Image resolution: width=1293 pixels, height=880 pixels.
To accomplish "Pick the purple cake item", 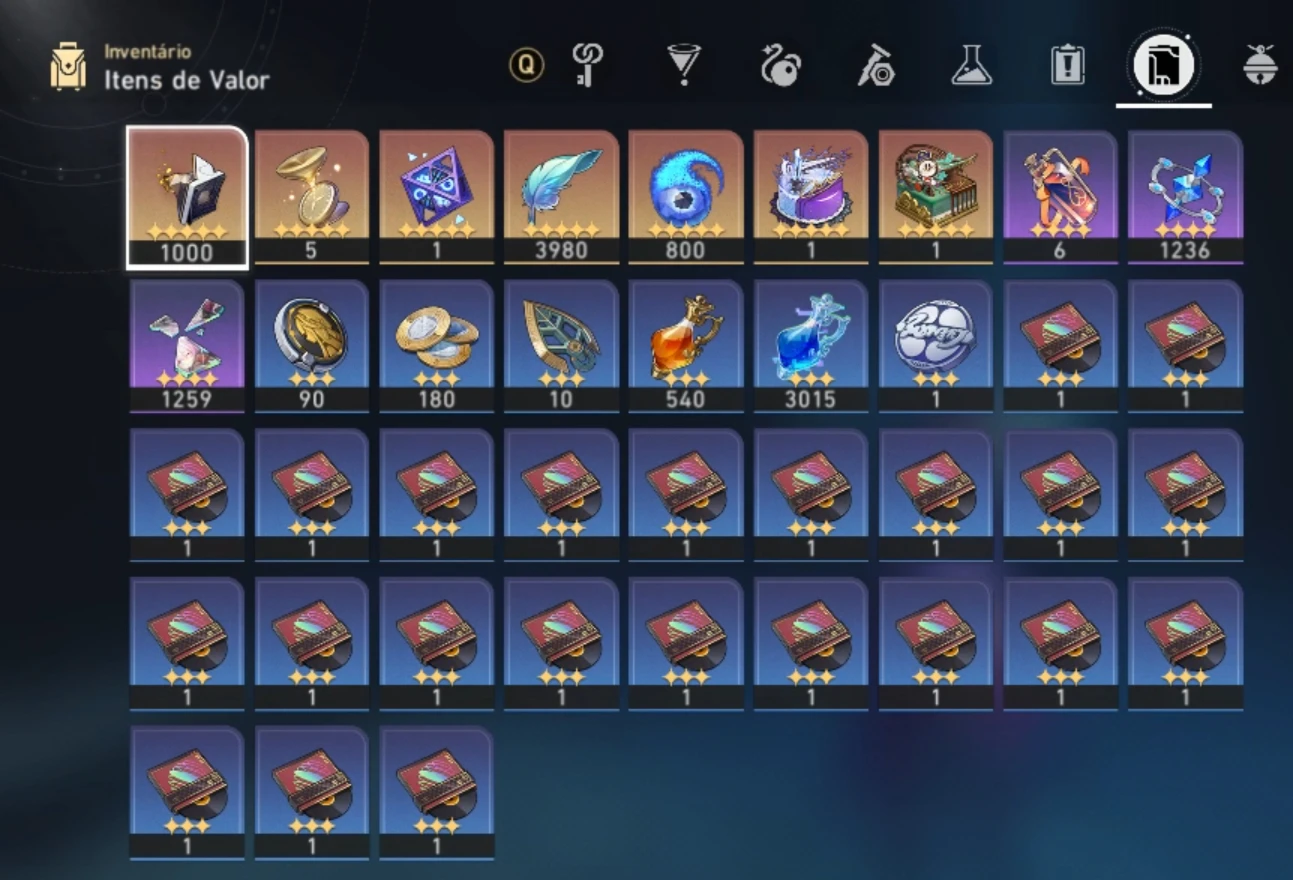I will pos(811,197).
